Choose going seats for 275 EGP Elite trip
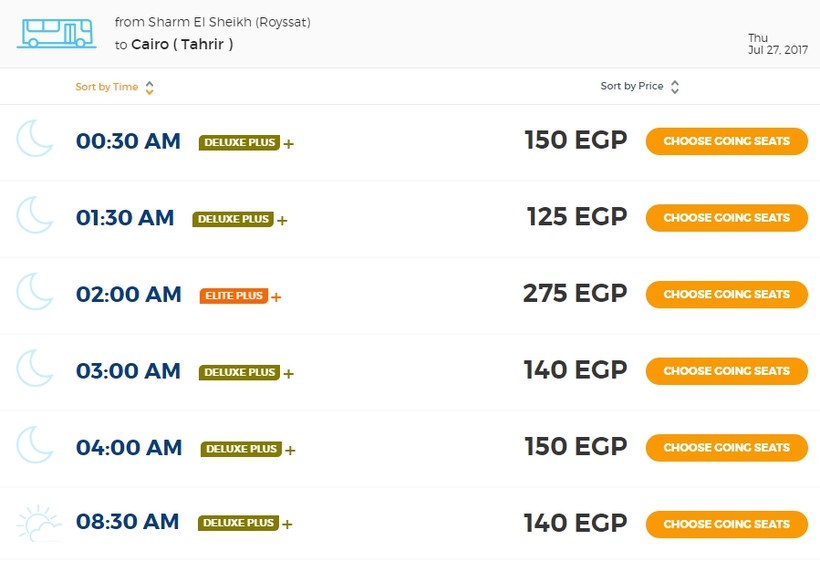The width and height of the screenshot is (820, 561). tap(726, 294)
